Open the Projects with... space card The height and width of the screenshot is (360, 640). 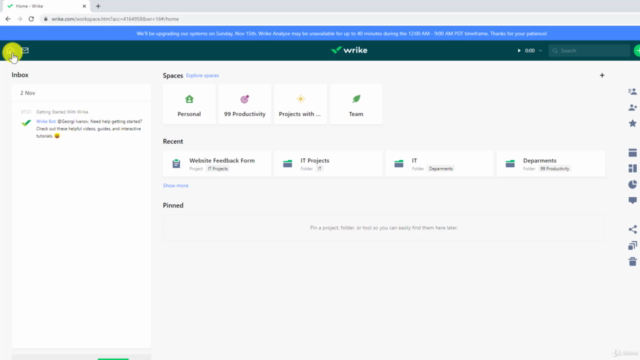(x=300, y=104)
